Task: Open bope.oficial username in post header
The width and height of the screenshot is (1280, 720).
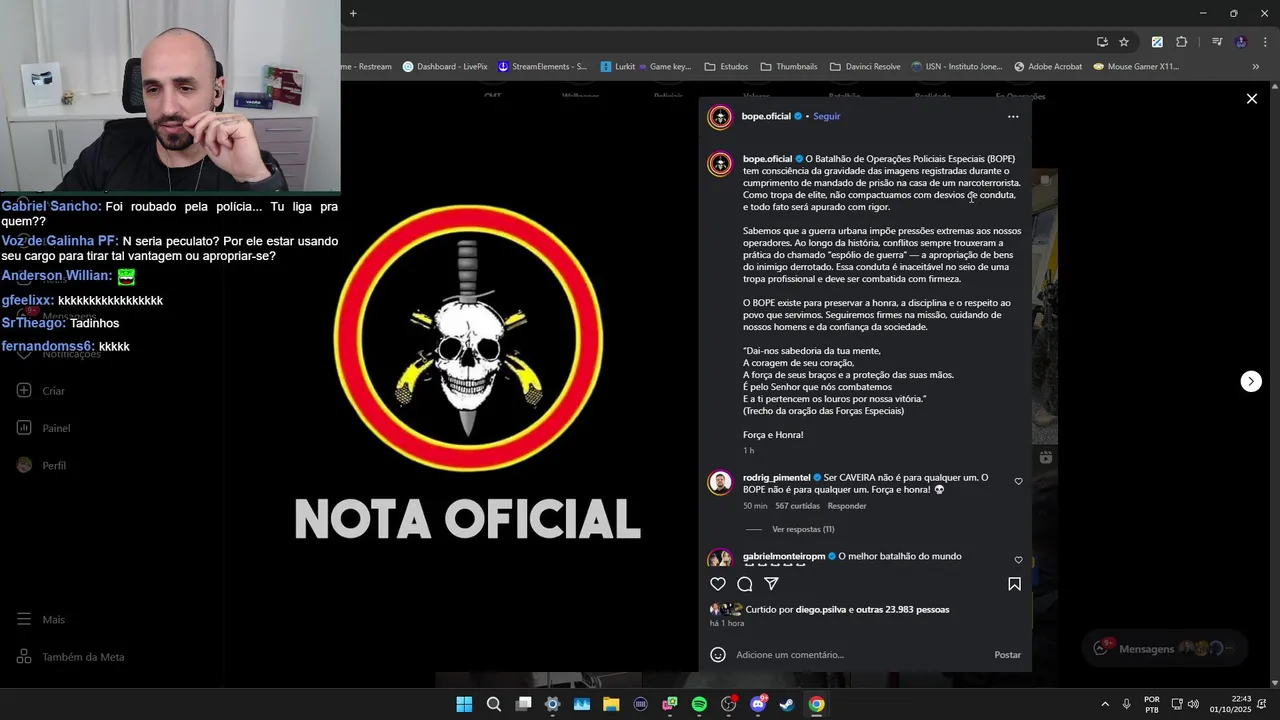Action: tap(766, 117)
